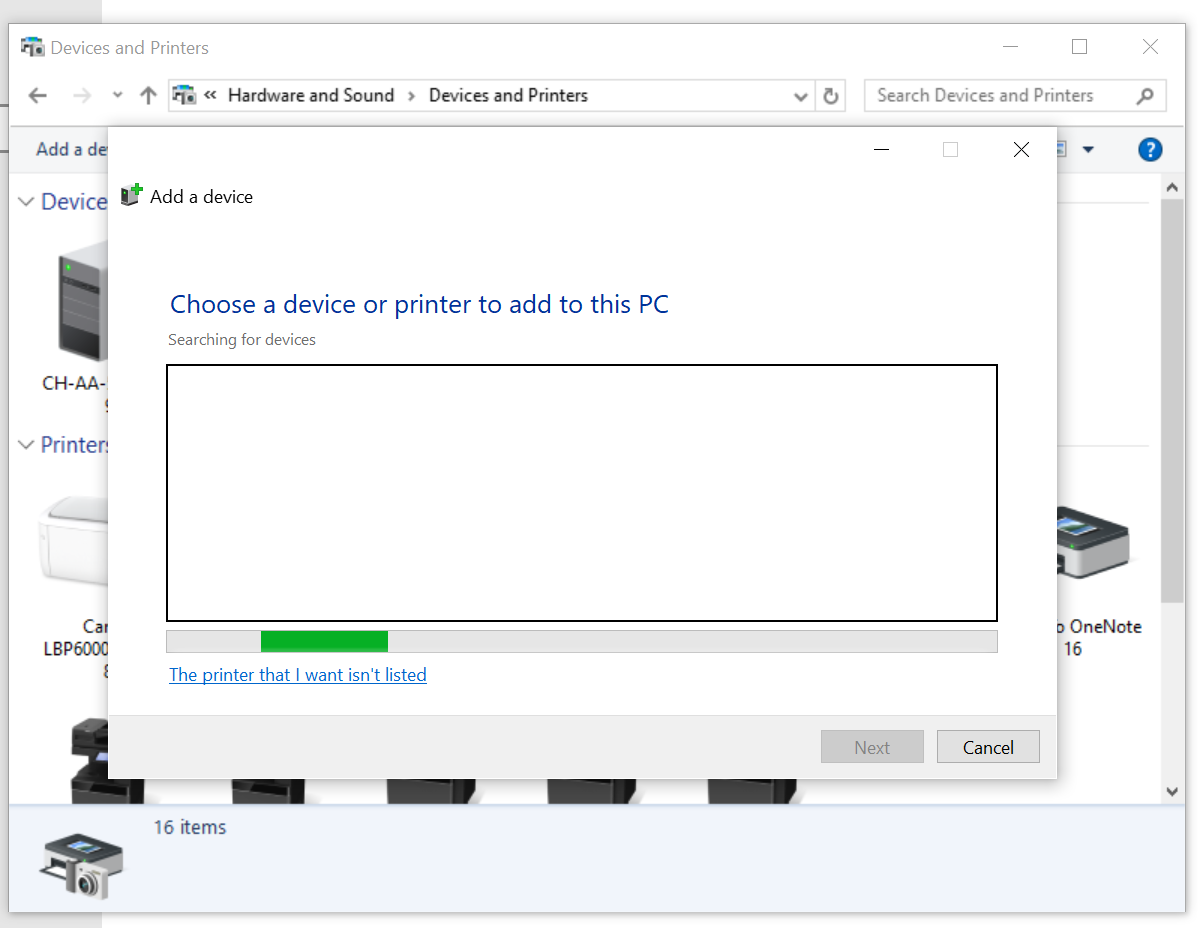Screen dimensions: 1201x928
Task: Refresh the Devices and Printers view
Action: point(830,96)
